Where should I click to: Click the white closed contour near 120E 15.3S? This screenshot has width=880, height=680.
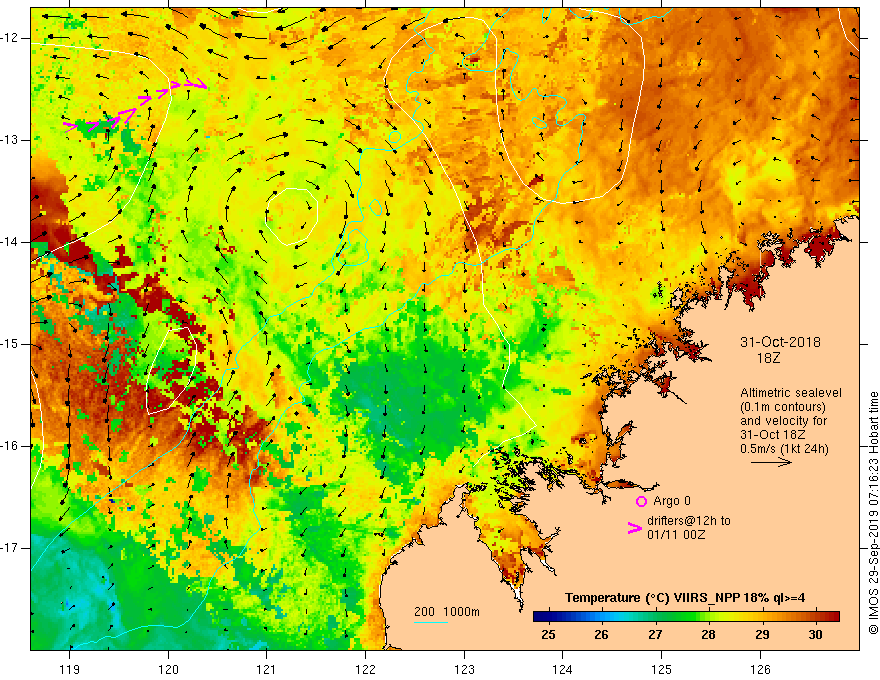(x=171, y=370)
